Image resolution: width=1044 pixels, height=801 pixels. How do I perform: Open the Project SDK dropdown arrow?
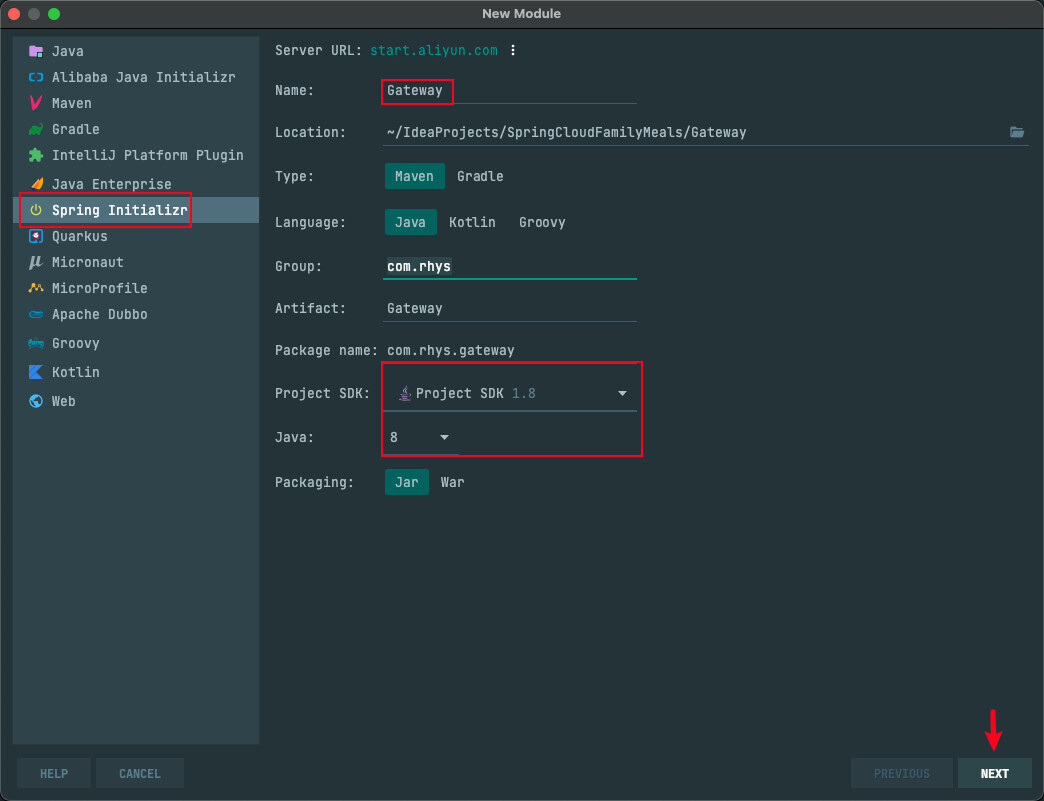click(622, 394)
